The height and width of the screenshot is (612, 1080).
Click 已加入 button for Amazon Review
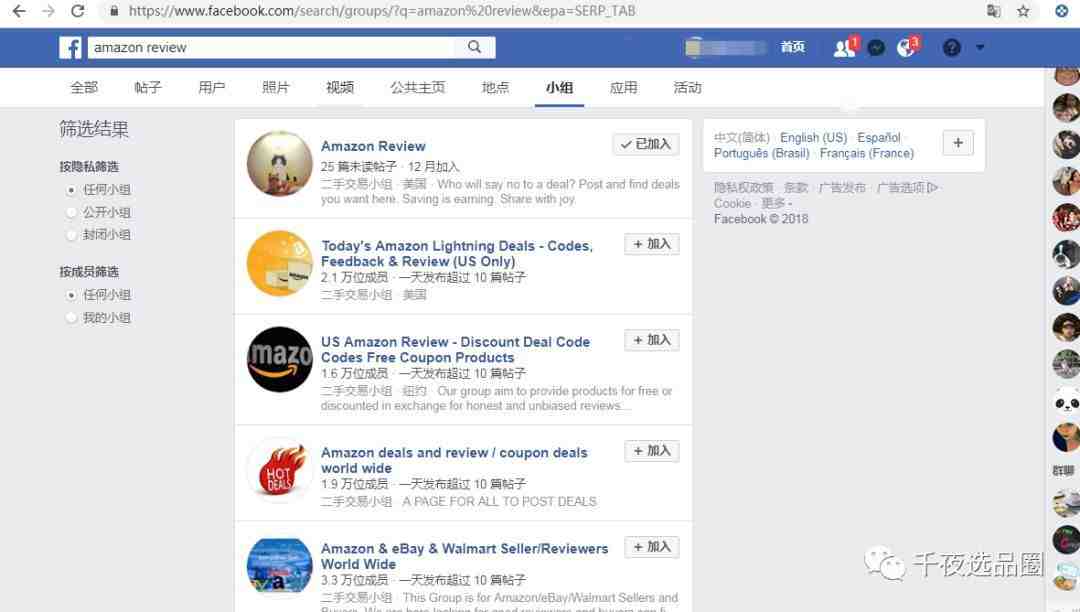(x=645, y=144)
